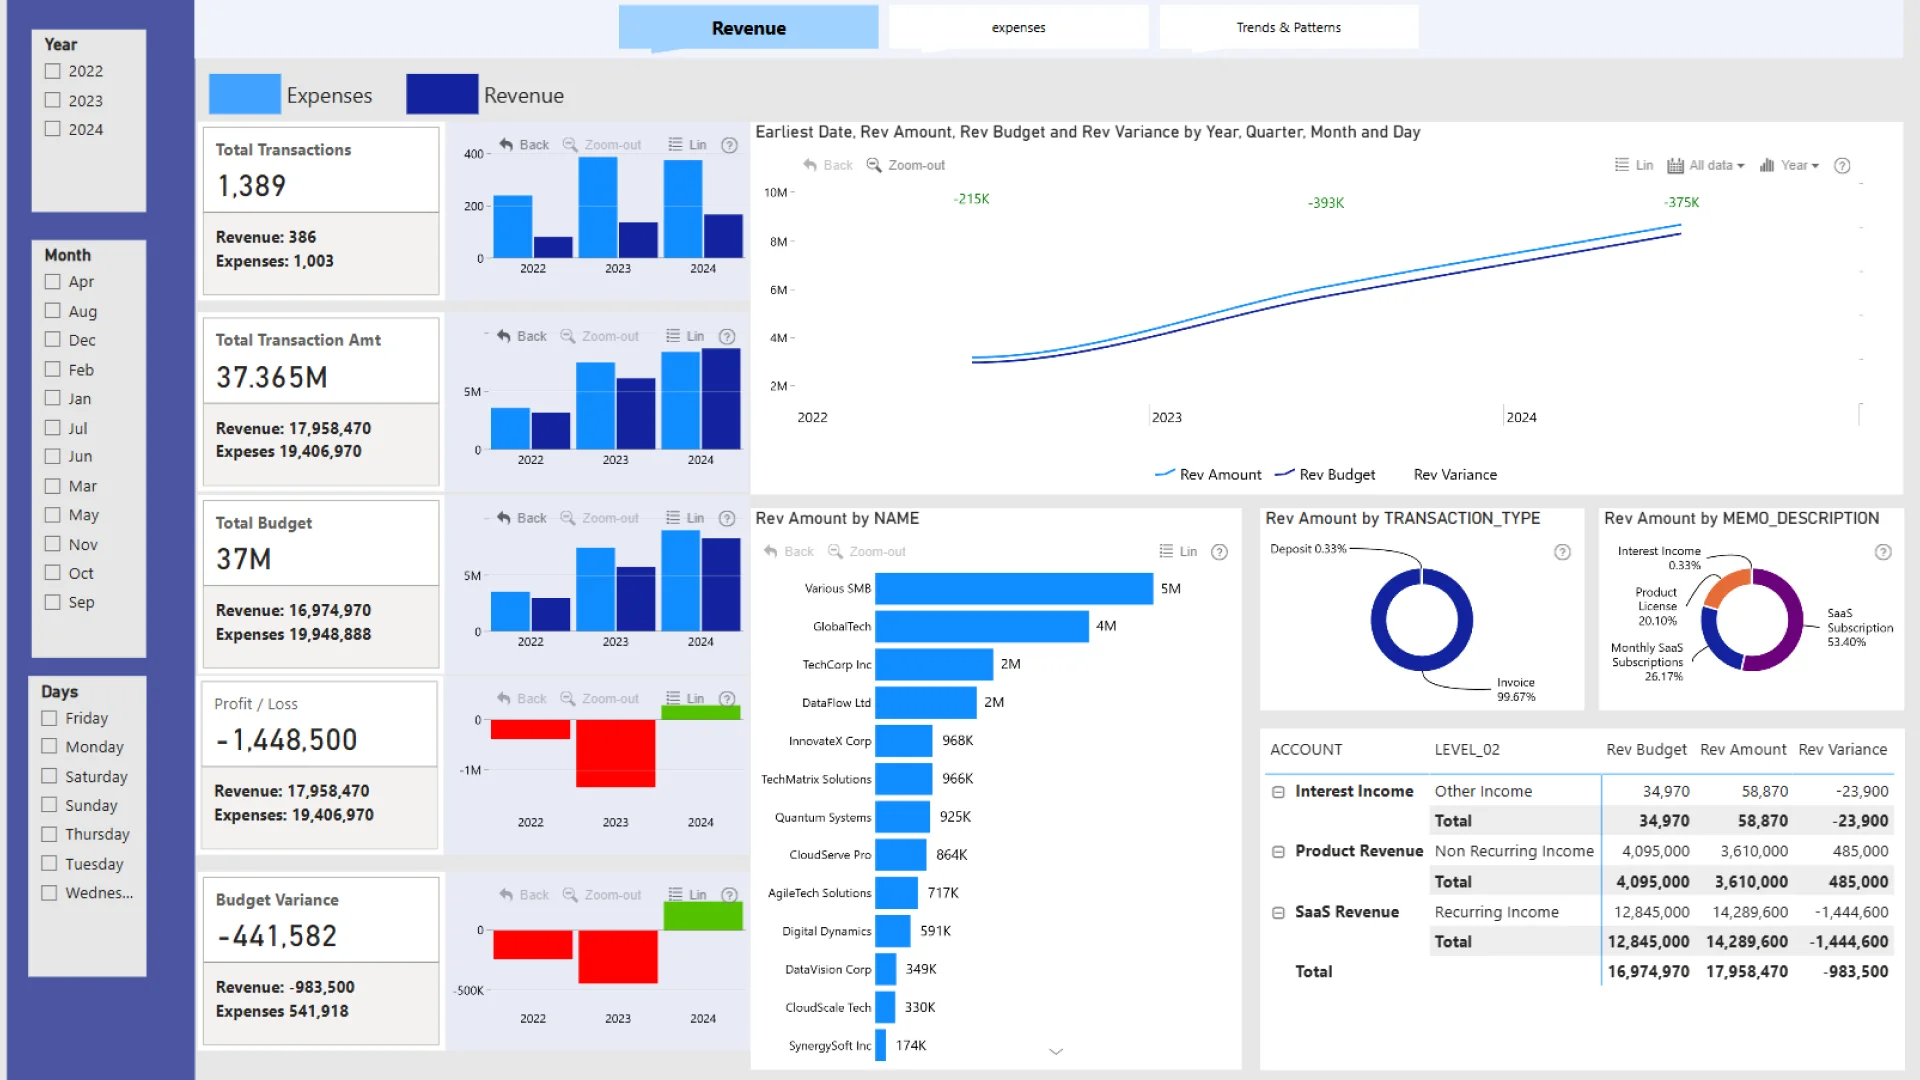Click the Zoom-out icon in the Budget Variance chart

point(570,895)
